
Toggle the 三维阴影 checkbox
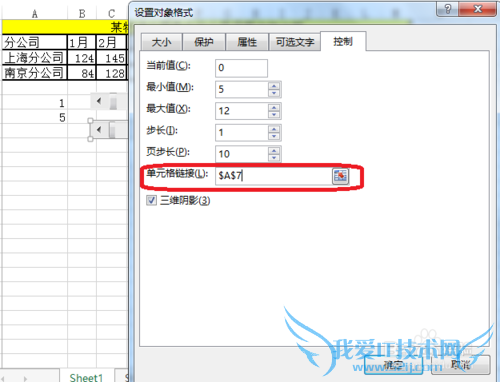[151, 200]
